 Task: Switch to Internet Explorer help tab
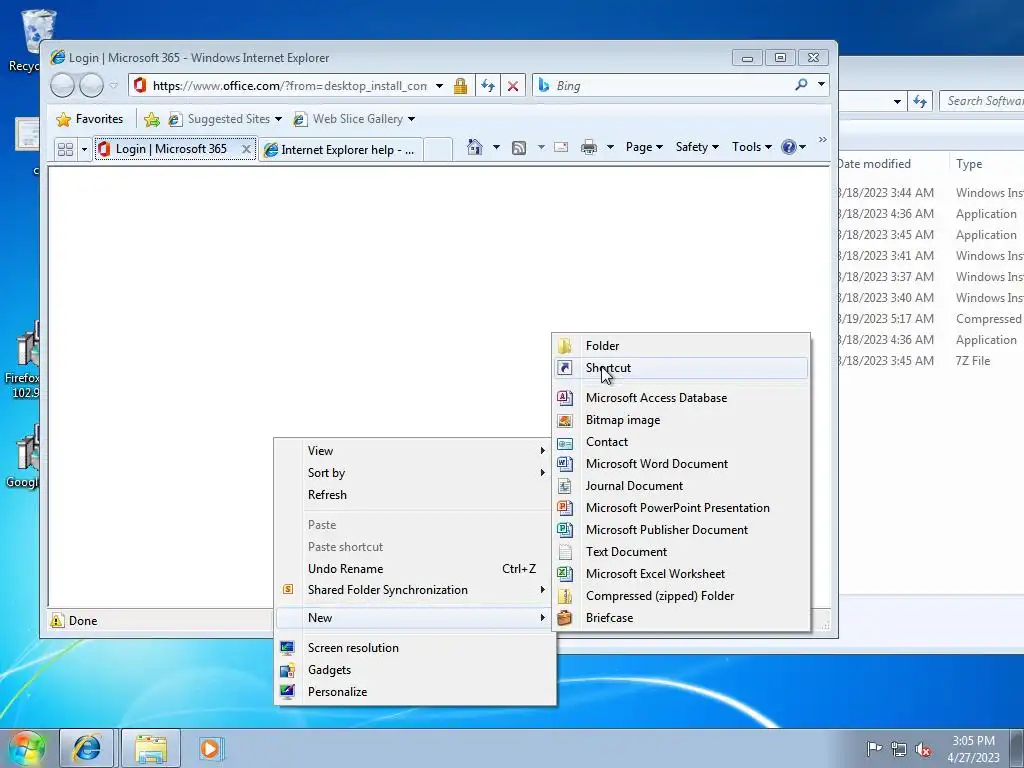pyautogui.click(x=340, y=150)
